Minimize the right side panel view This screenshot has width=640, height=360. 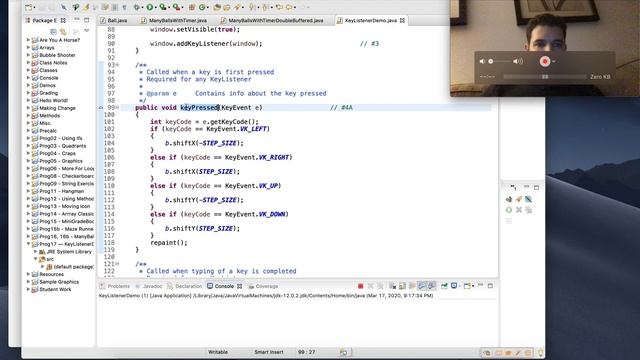point(527,187)
